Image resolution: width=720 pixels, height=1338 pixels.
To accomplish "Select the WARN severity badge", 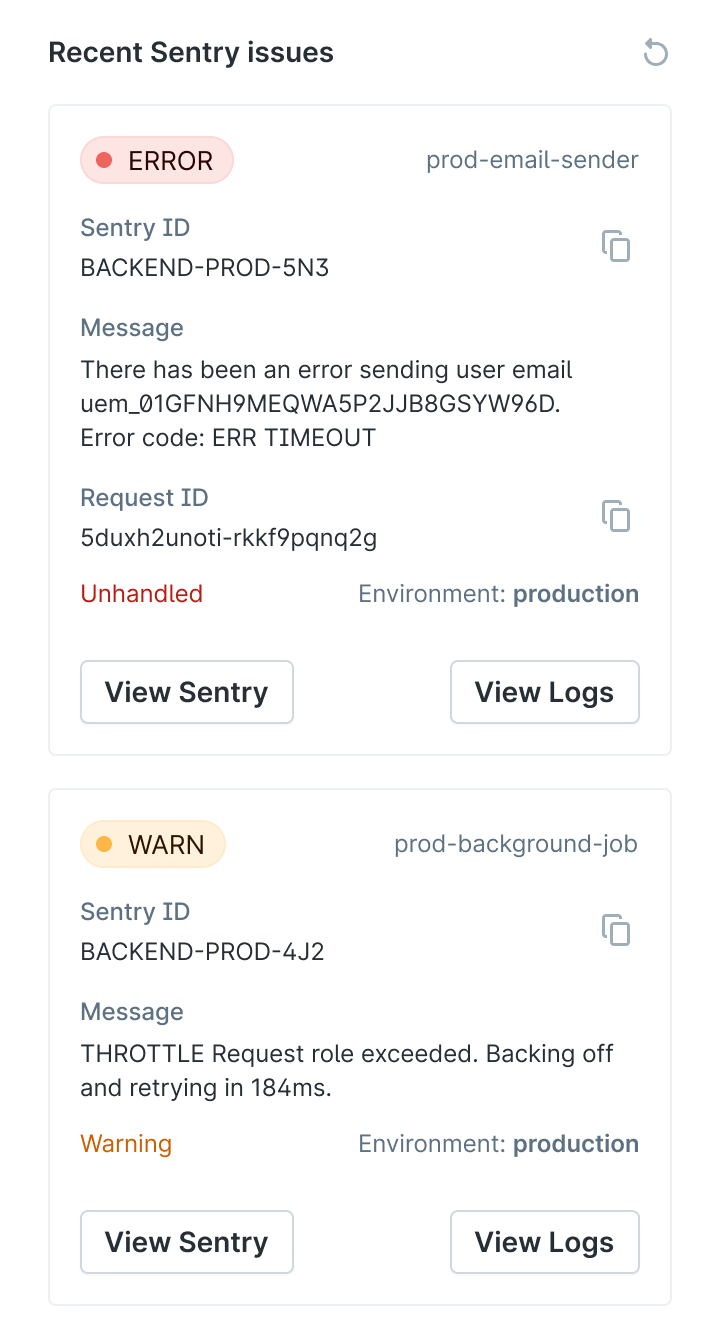I will pos(153,843).
